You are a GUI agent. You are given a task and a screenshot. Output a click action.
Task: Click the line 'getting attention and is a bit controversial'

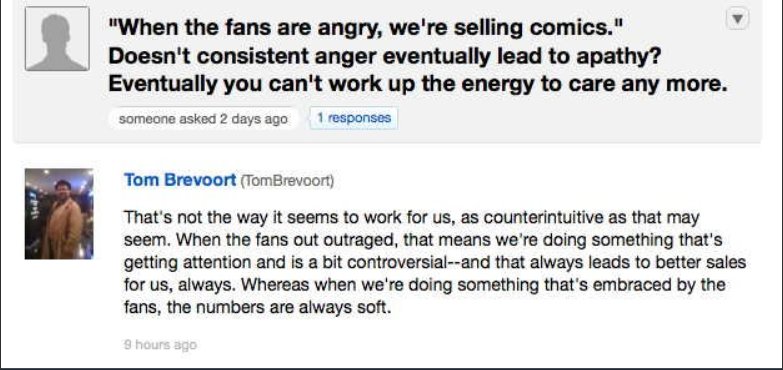(434, 263)
